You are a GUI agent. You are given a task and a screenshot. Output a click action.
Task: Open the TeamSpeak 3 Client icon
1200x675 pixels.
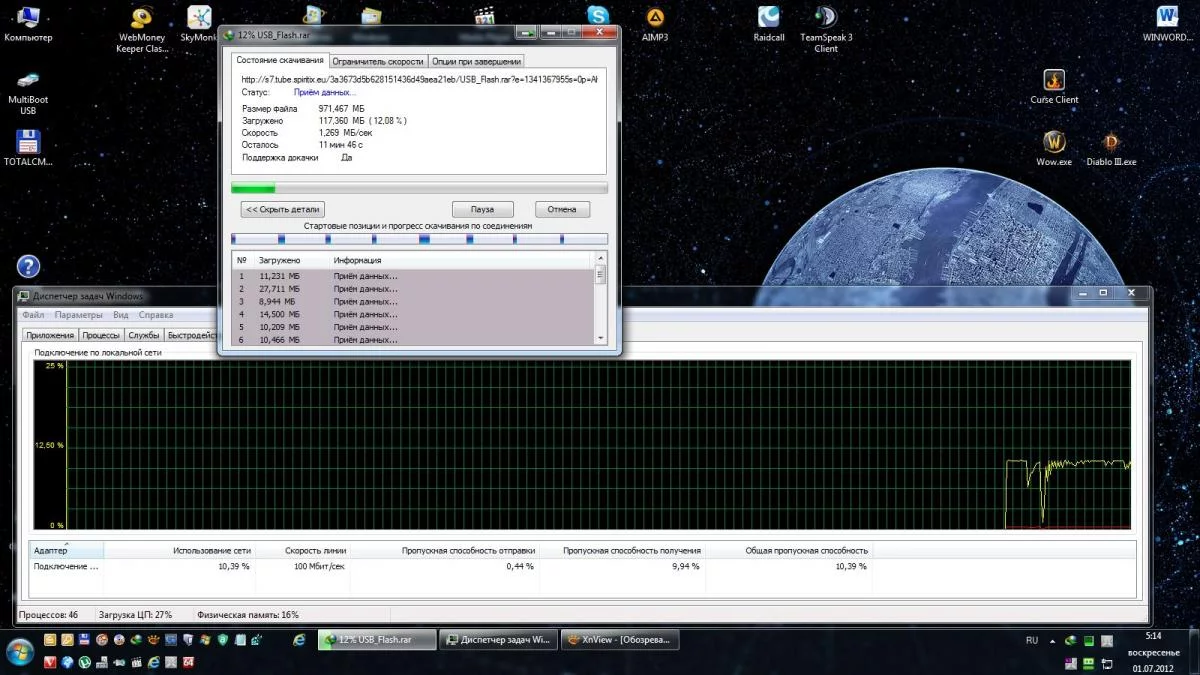pos(826,19)
